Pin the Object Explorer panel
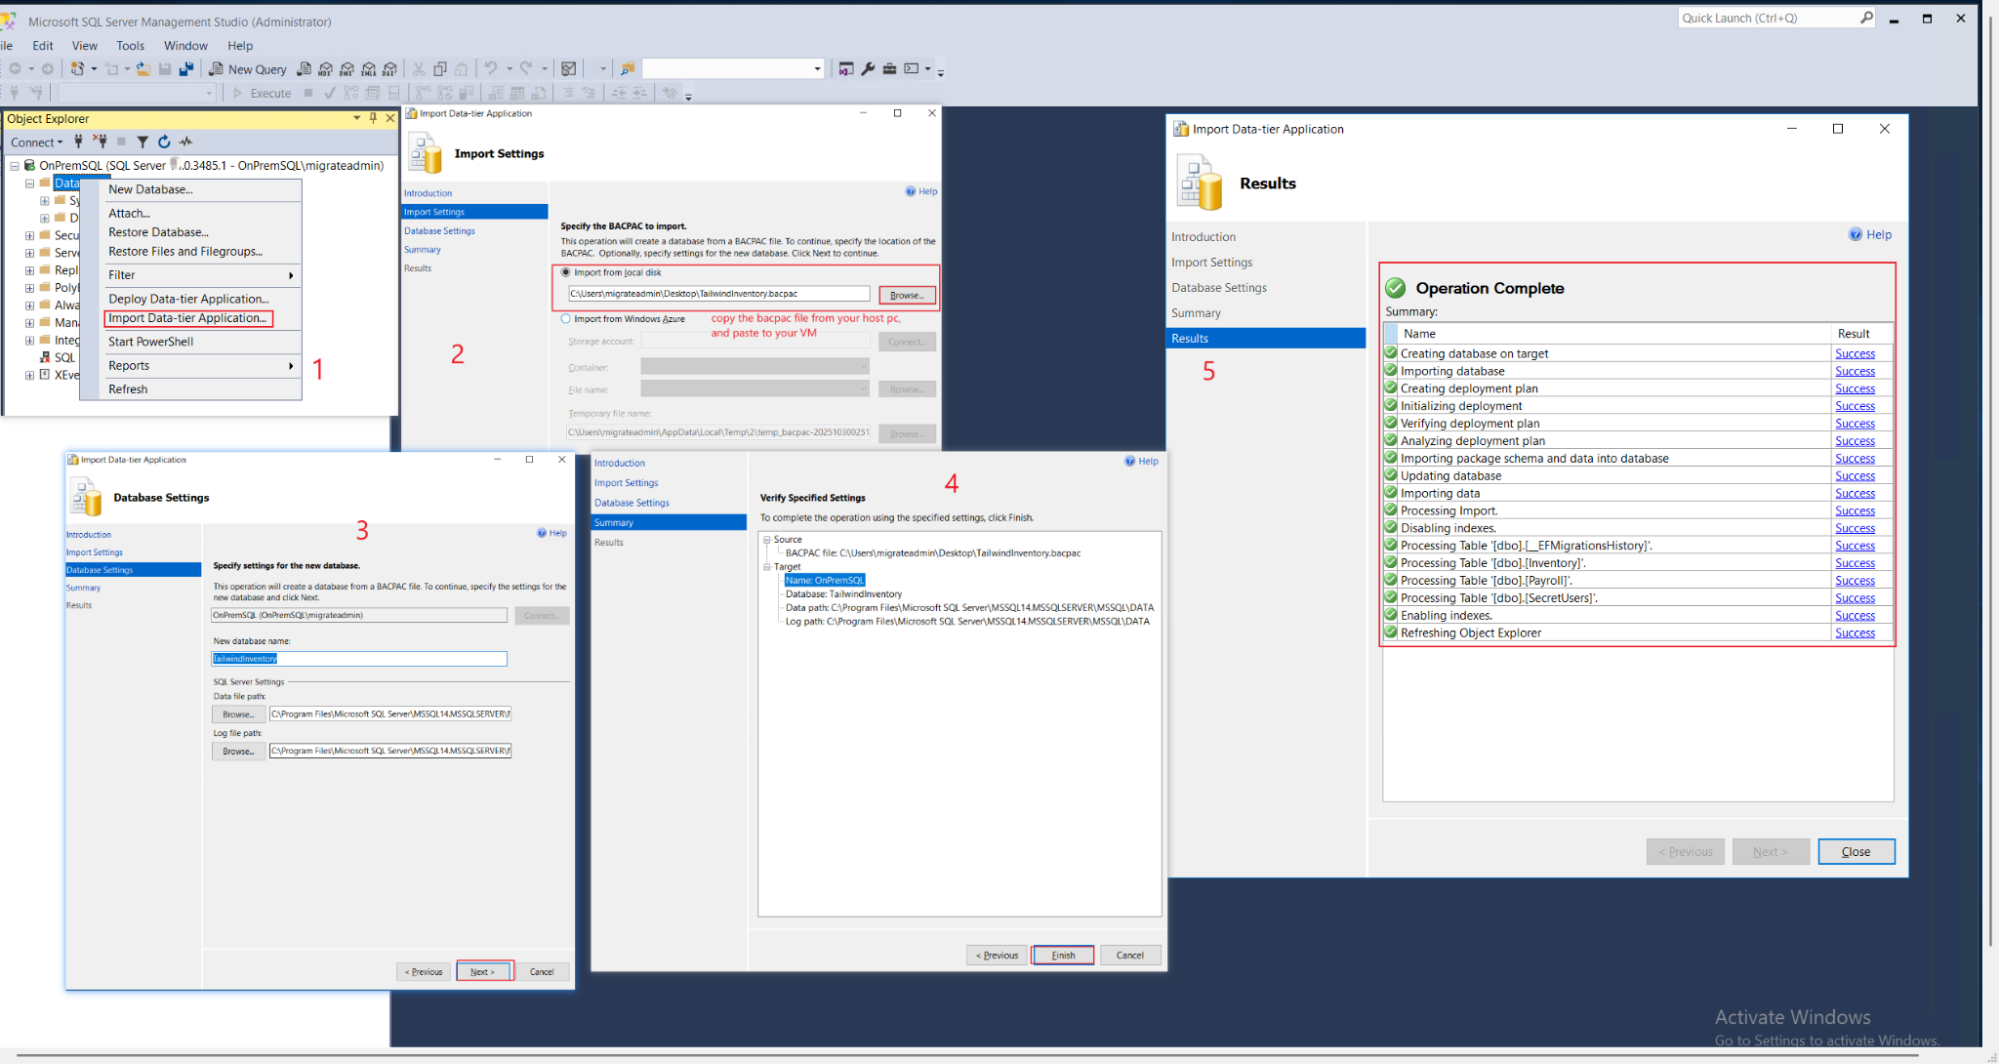The height and width of the screenshot is (1064, 1999). 373,118
